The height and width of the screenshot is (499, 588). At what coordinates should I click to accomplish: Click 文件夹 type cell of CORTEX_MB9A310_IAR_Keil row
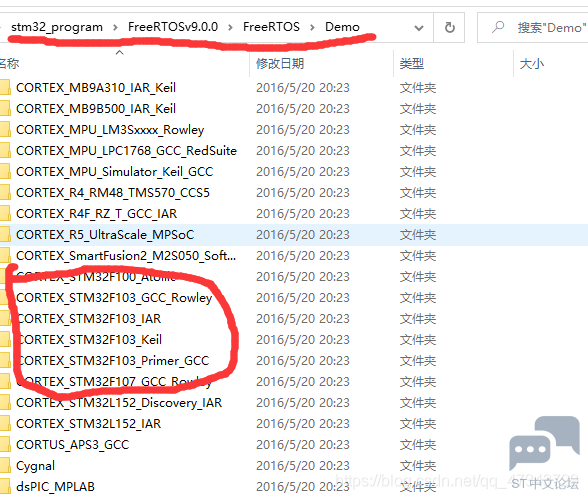point(418,88)
